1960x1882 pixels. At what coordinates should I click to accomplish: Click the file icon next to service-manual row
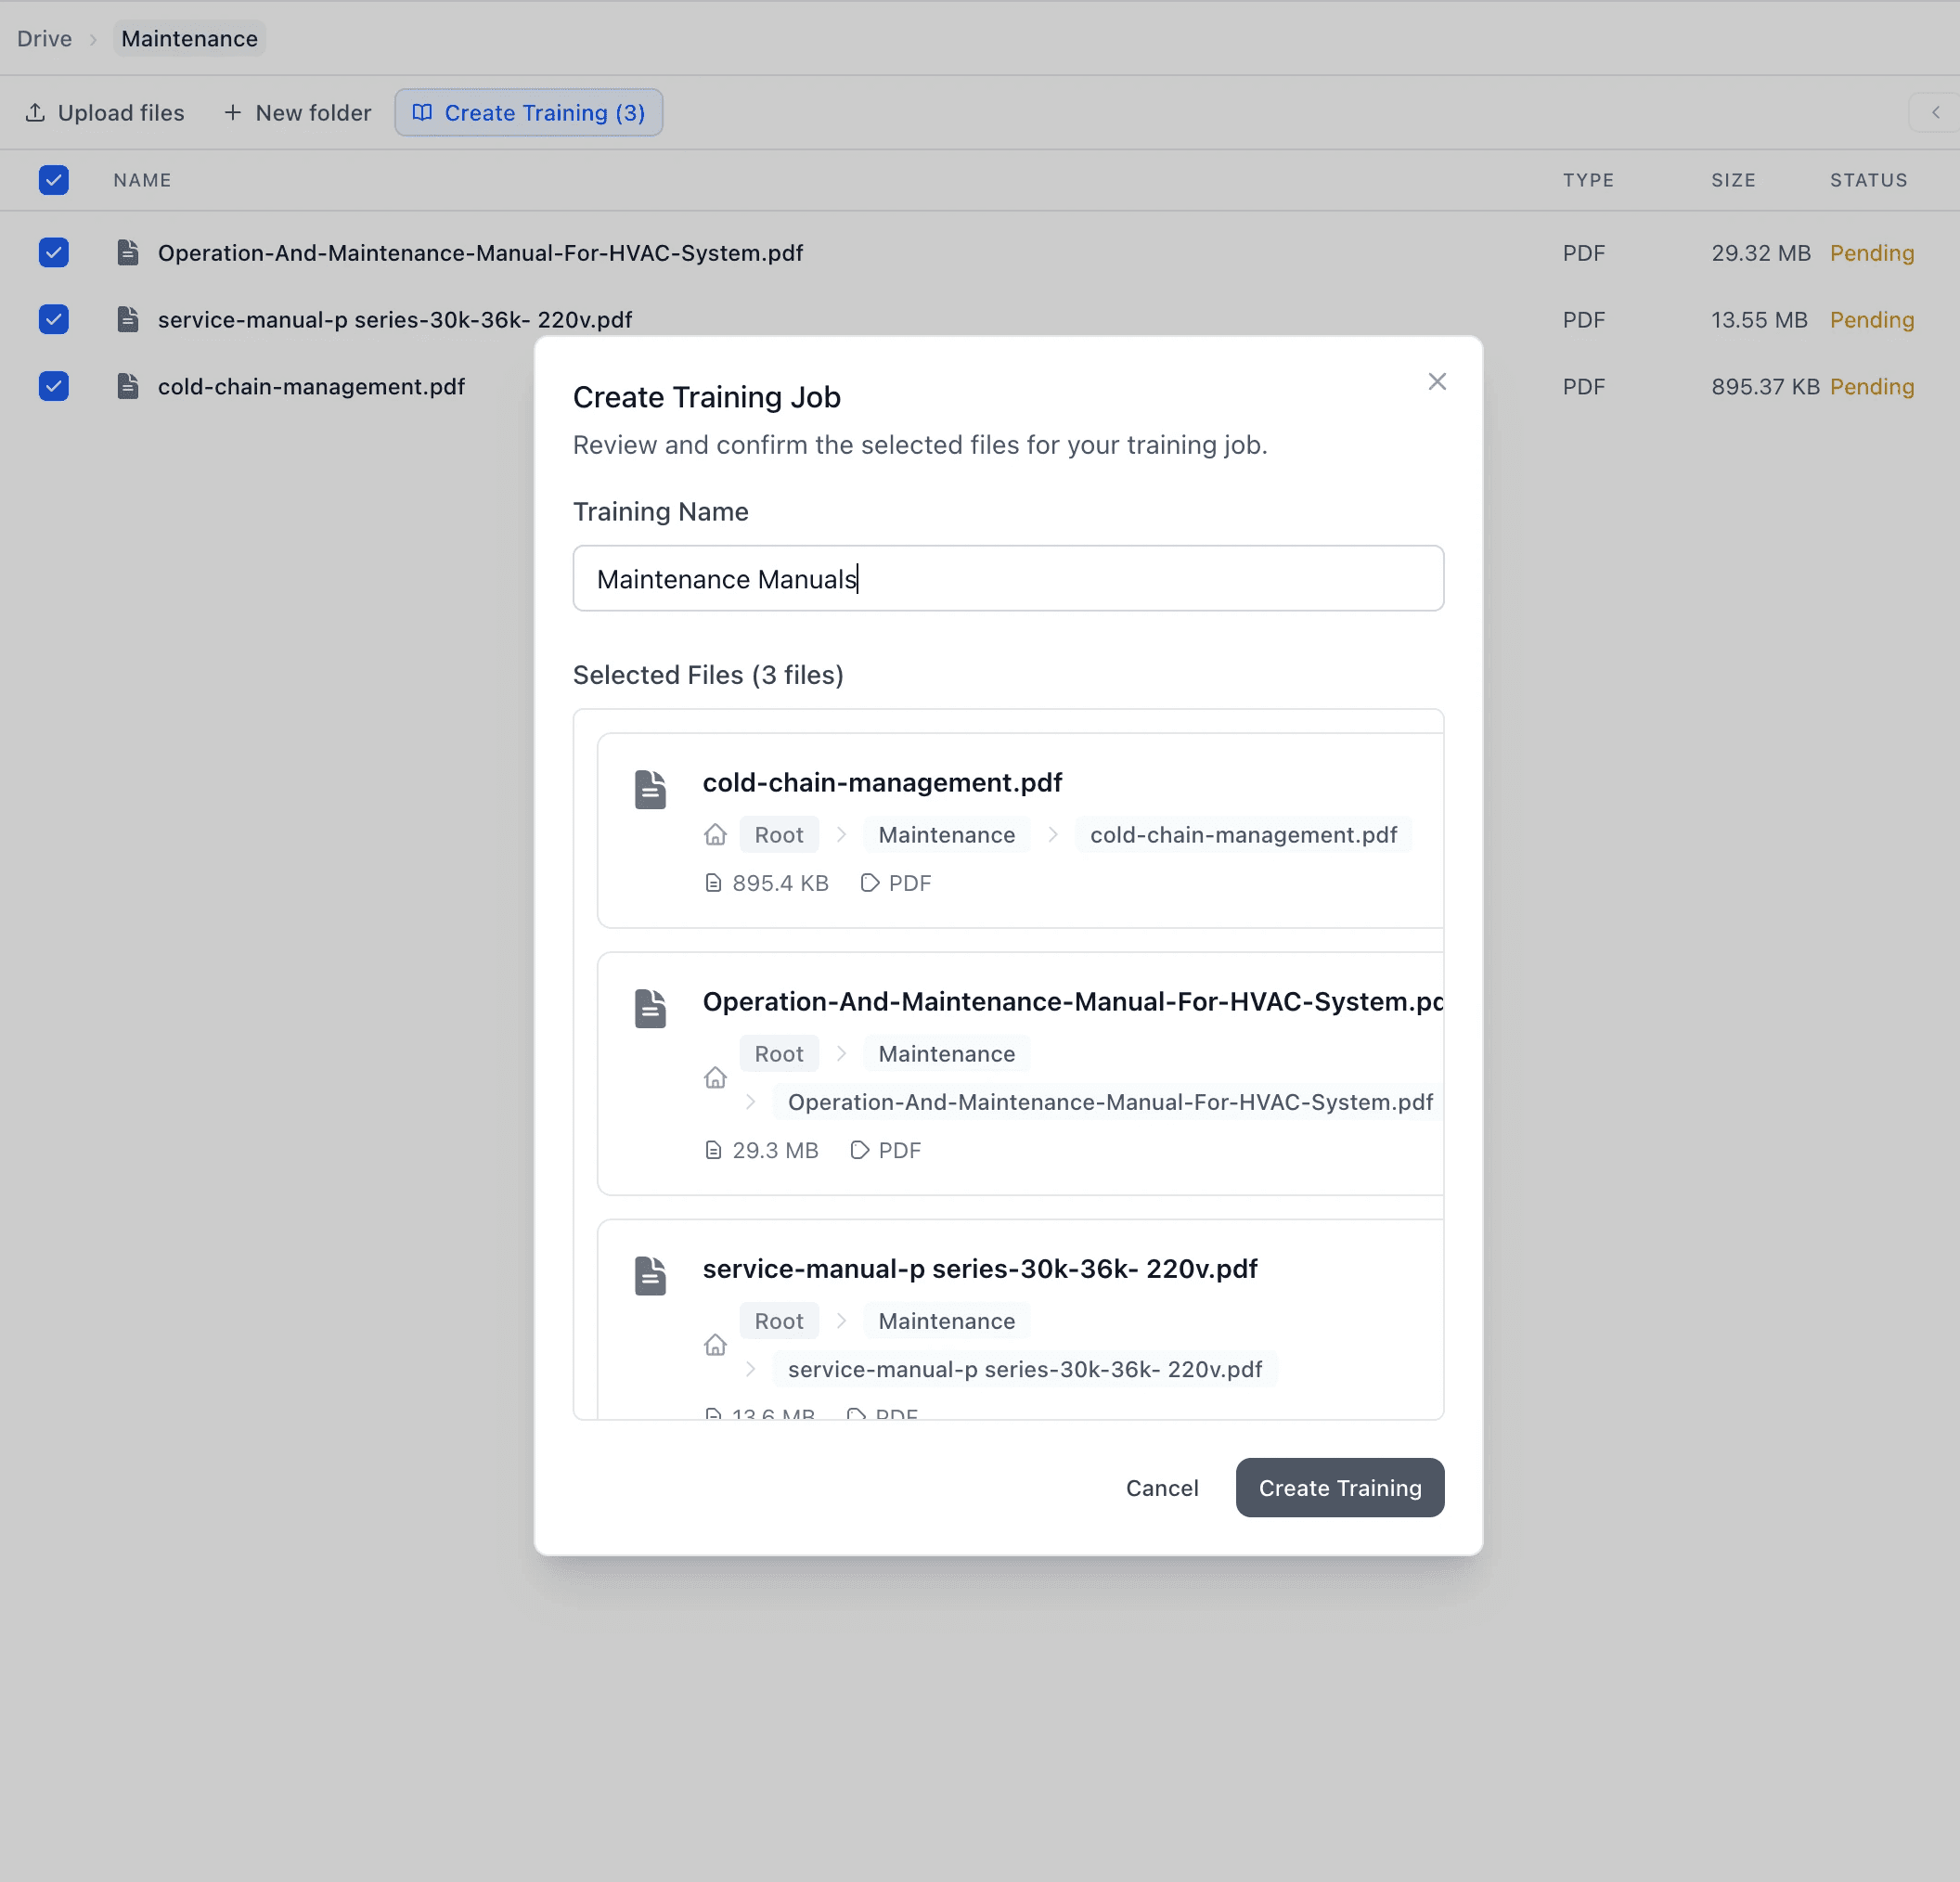pyautogui.click(x=128, y=319)
